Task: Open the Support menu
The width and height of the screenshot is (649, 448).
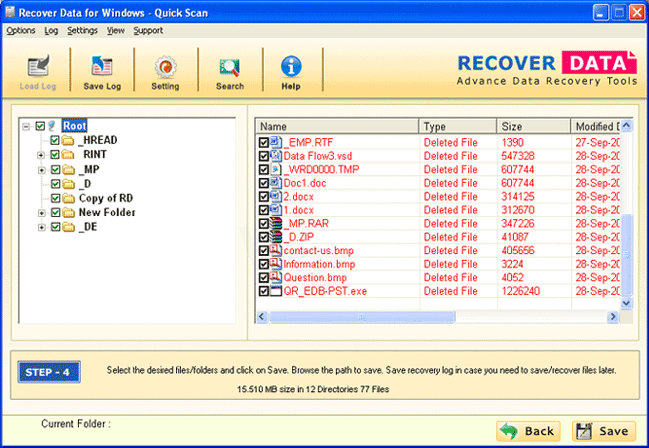Action: (x=148, y=31)
